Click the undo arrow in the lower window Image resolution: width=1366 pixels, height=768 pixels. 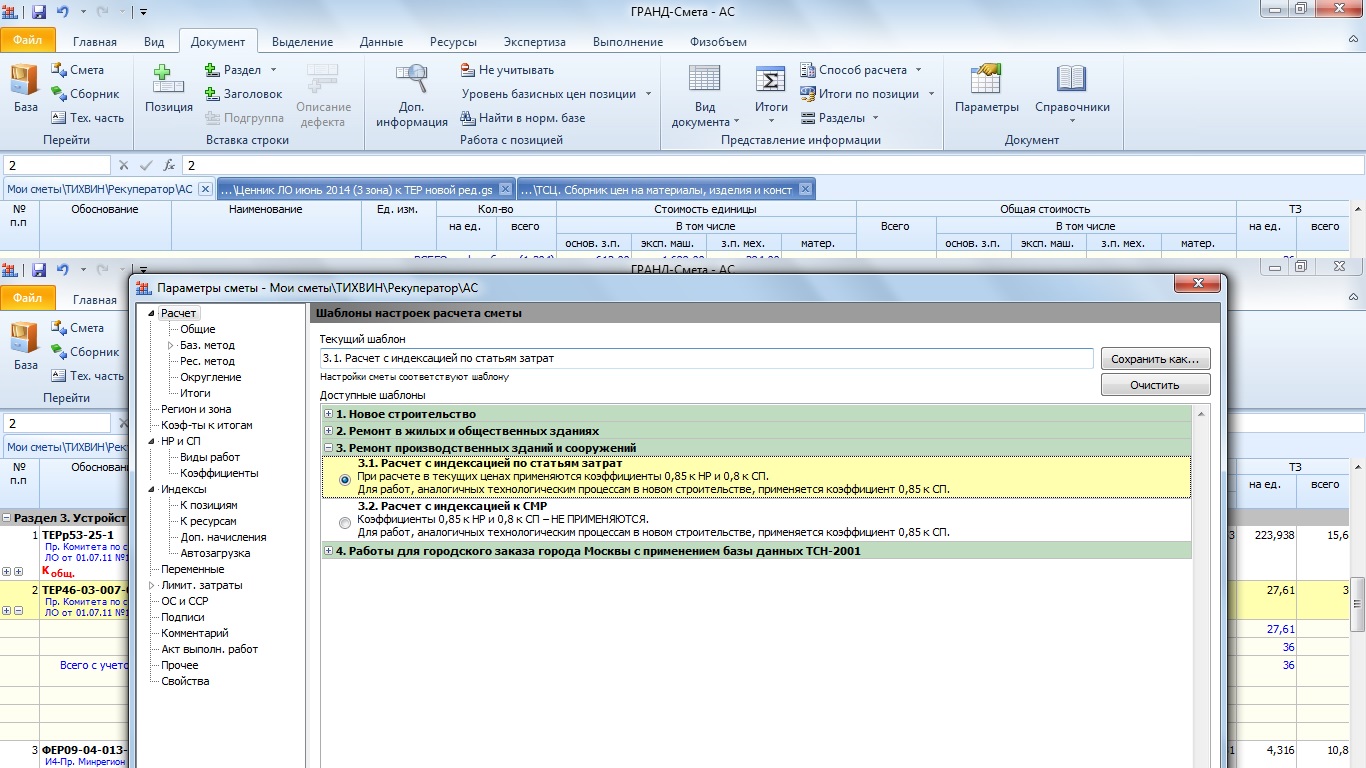coord(64,270)
